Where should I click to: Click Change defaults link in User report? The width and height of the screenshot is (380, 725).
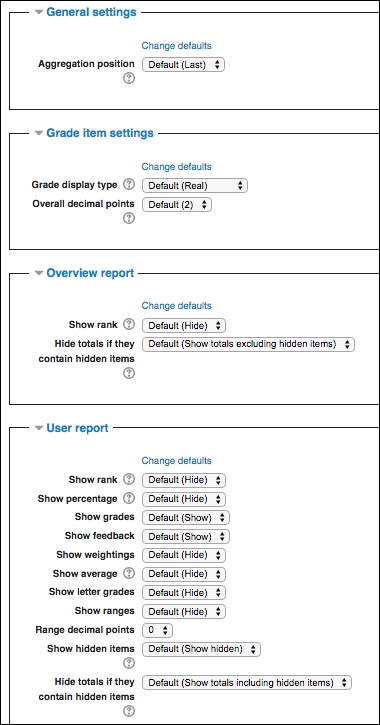pos(176,461)
